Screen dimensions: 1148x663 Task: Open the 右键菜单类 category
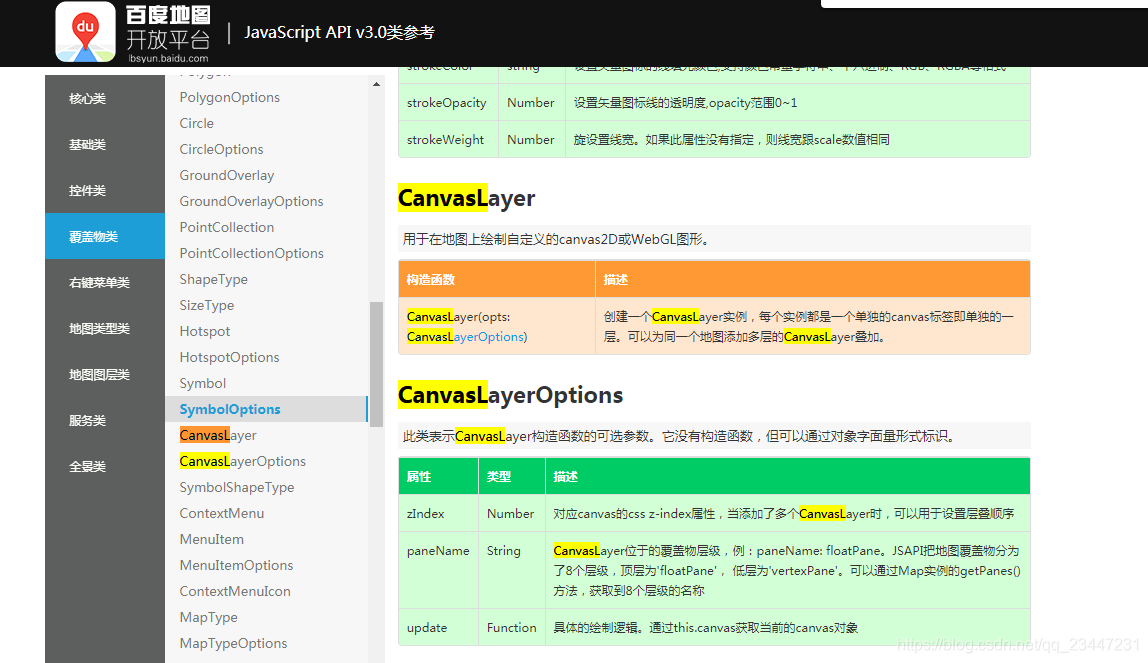coord(105,282)
